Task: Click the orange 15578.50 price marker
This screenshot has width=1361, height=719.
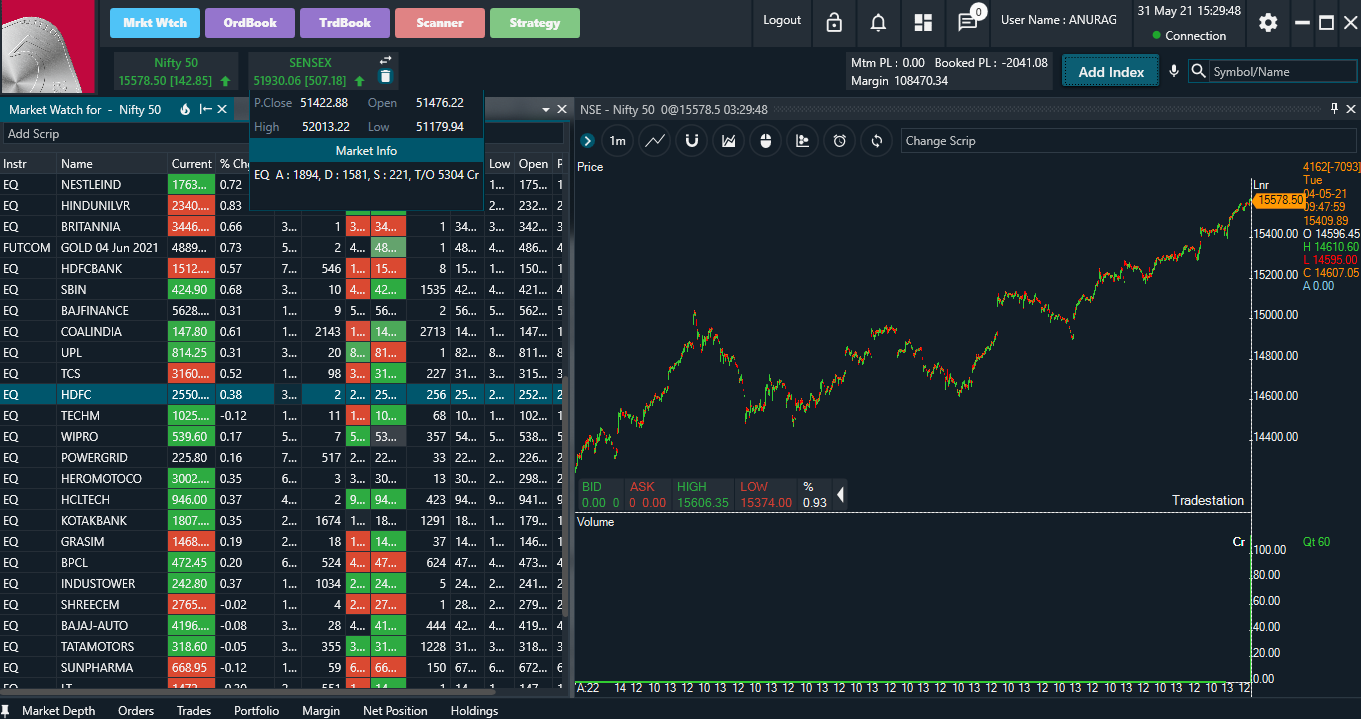Action: (x=1279, y=200)
